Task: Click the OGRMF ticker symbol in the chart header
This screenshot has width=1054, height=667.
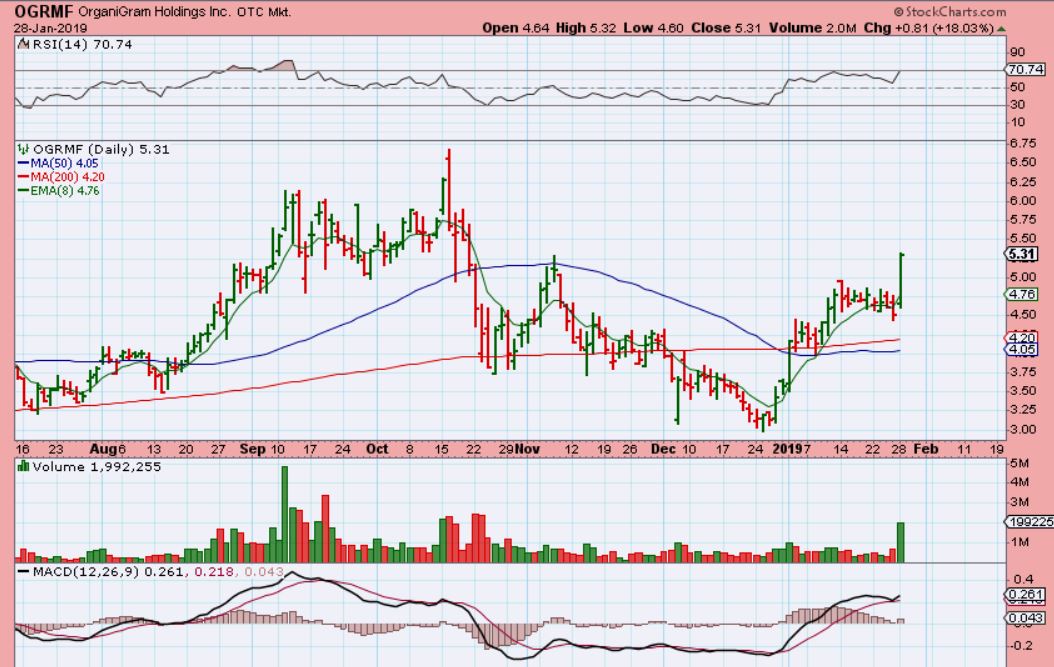Action: 44,11
